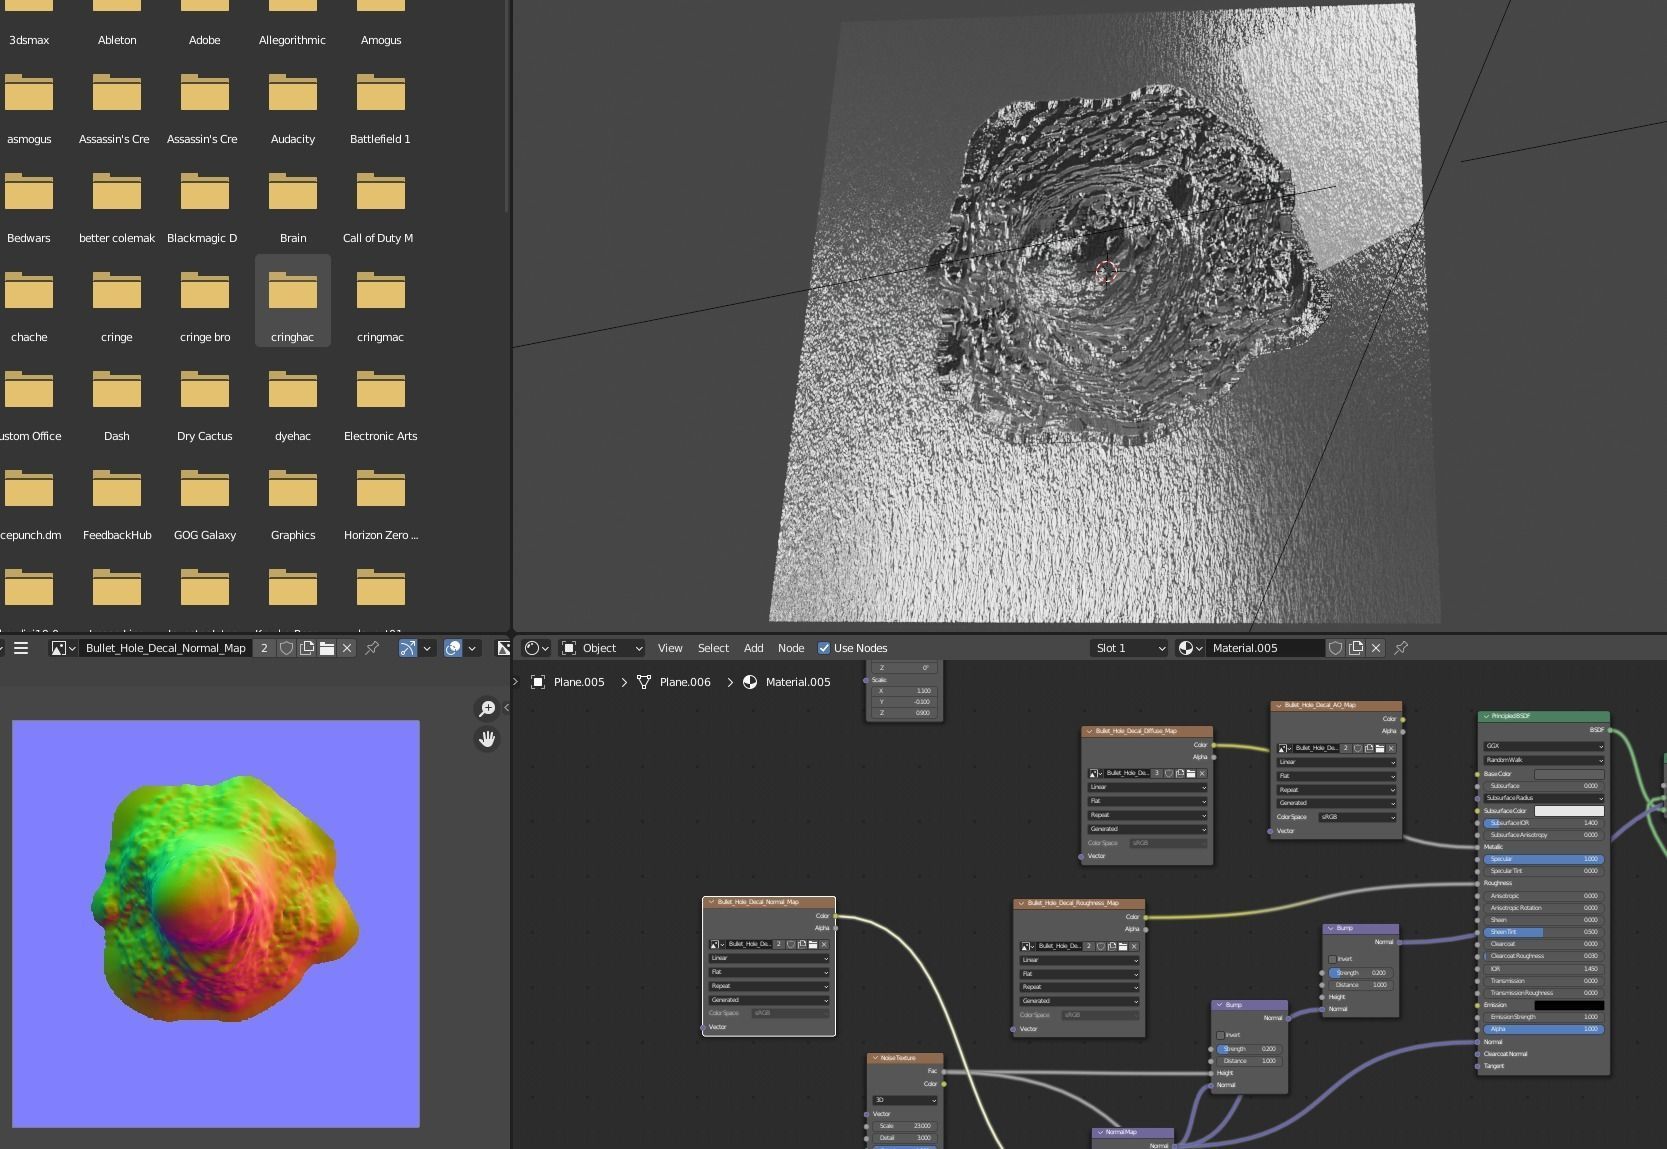Open image folder icon on AO Map node
The width and height of the screenshot is (1667, 1149).
[x=1380, y=748]
